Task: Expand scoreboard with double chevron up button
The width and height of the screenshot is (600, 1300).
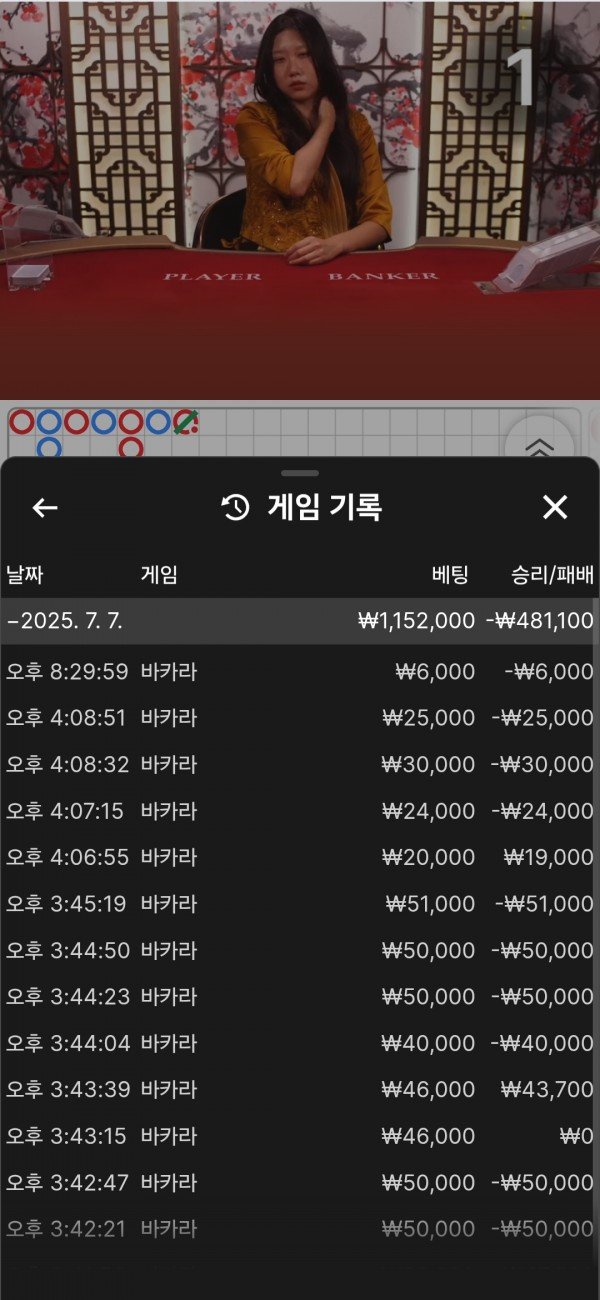Action: pos(539,446)
